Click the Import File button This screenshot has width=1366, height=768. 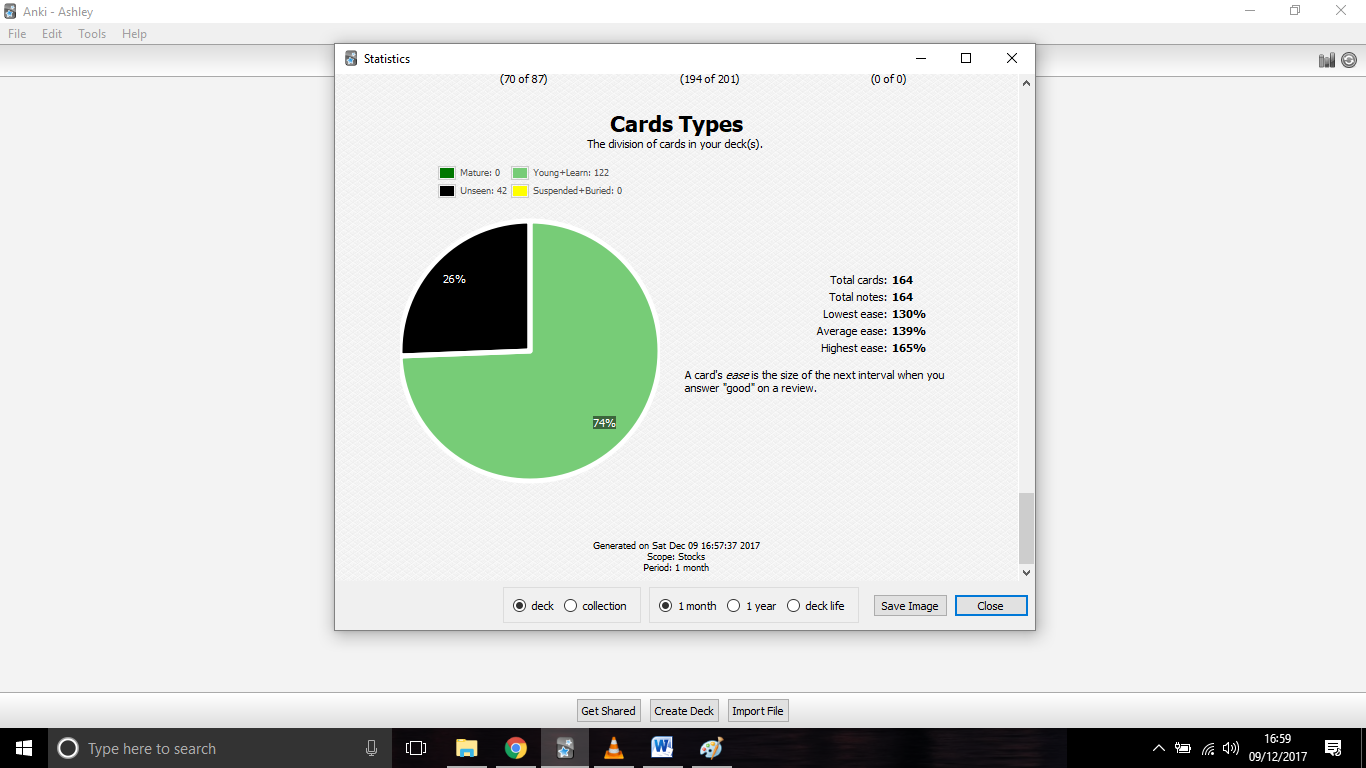758,711
